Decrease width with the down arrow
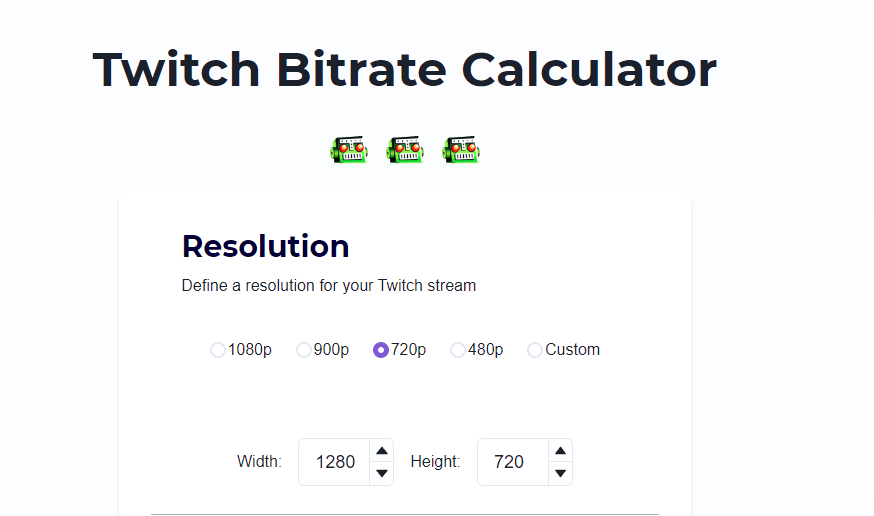 [x=382, y=473]
